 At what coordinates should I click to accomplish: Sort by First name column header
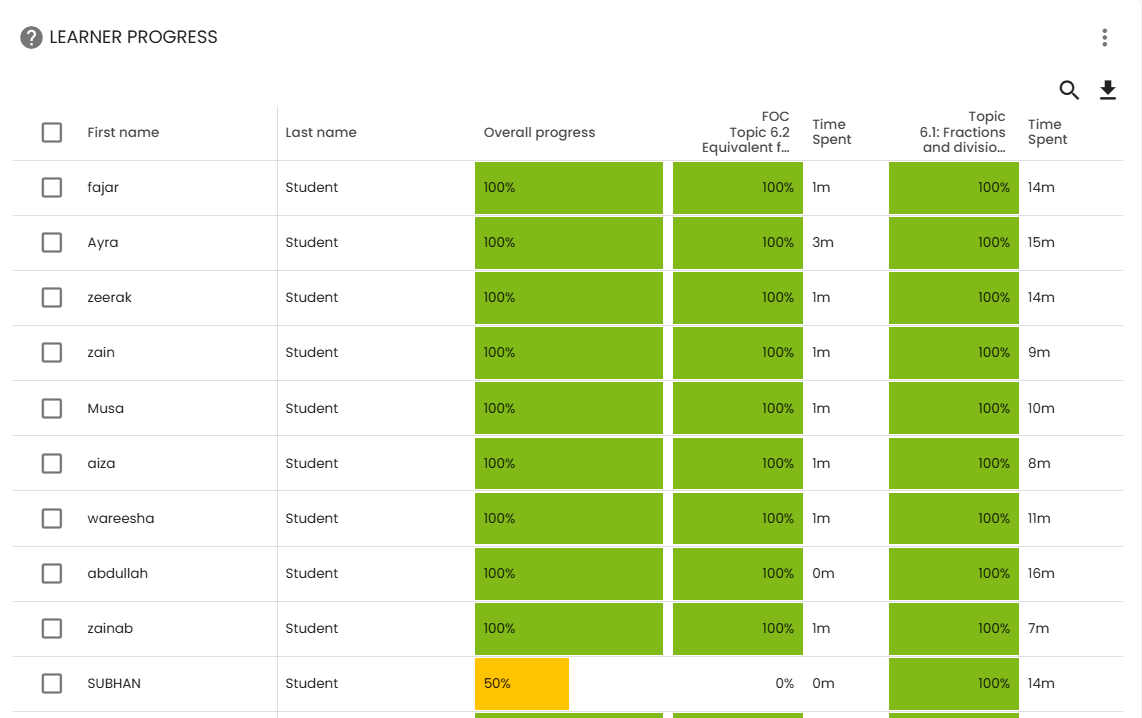[123, 132]
